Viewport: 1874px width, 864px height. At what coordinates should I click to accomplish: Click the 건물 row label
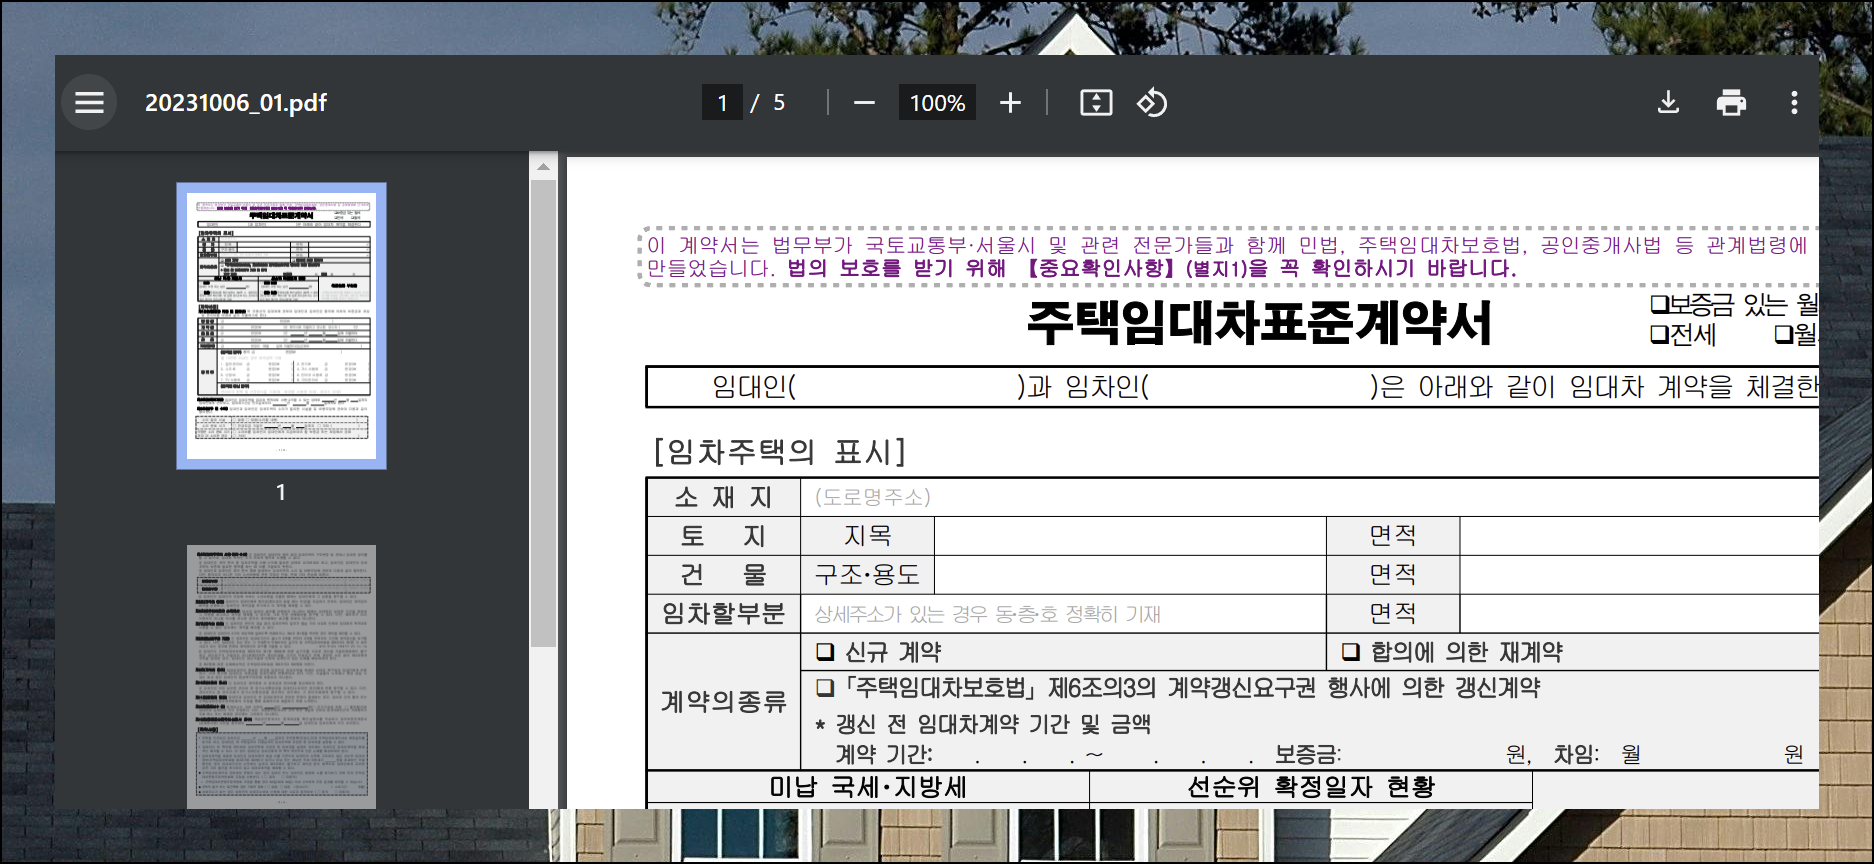723,575
